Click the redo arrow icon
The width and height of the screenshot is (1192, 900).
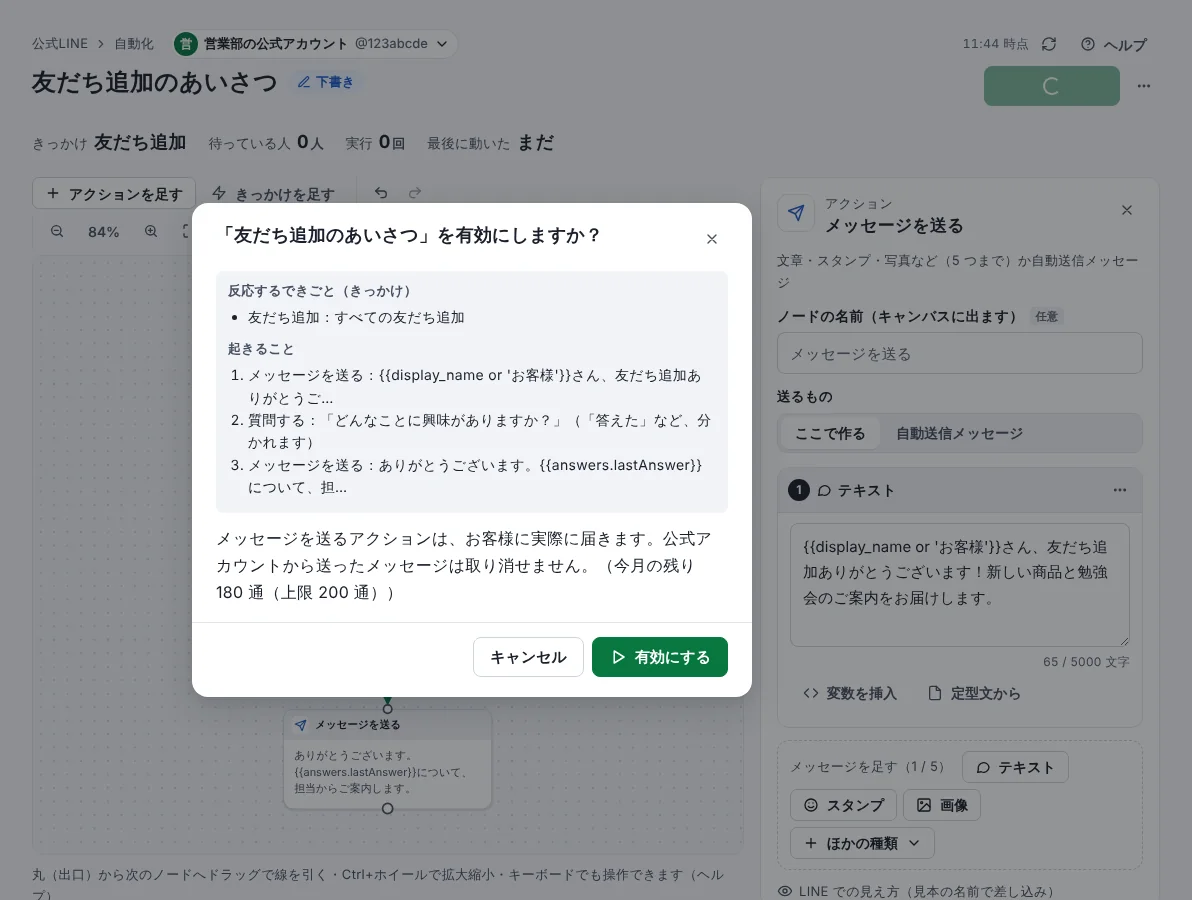(x=414, y=193)
